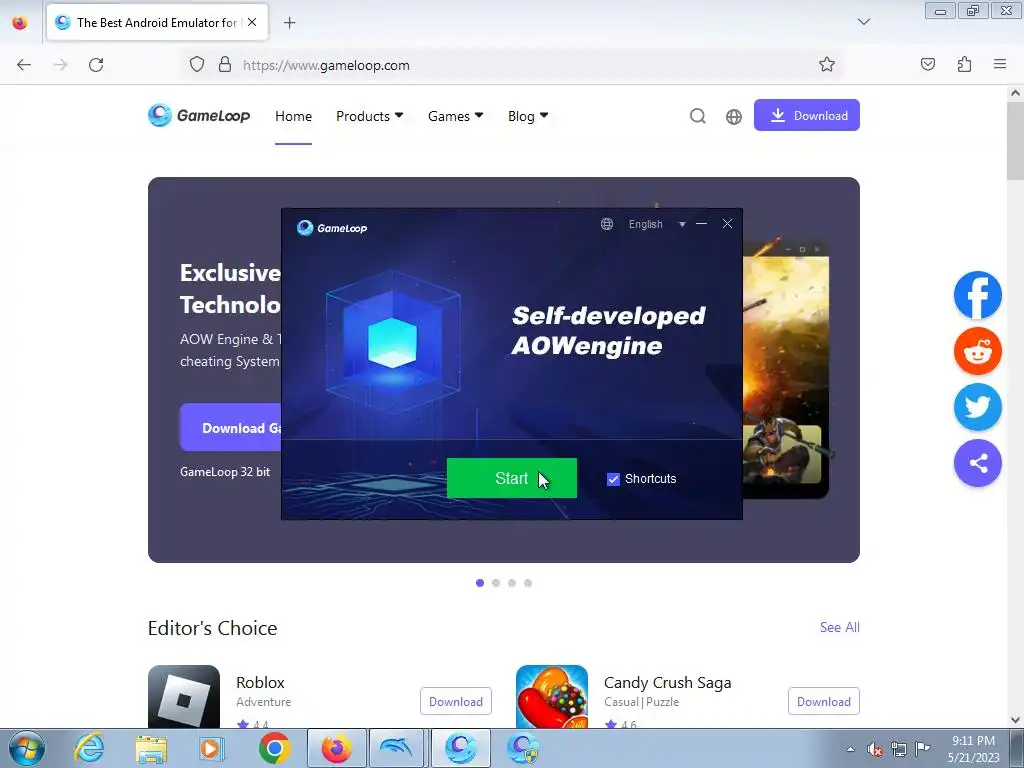Close the GameLoop browser tab
1024x768 pixels.
pos(252,22)
